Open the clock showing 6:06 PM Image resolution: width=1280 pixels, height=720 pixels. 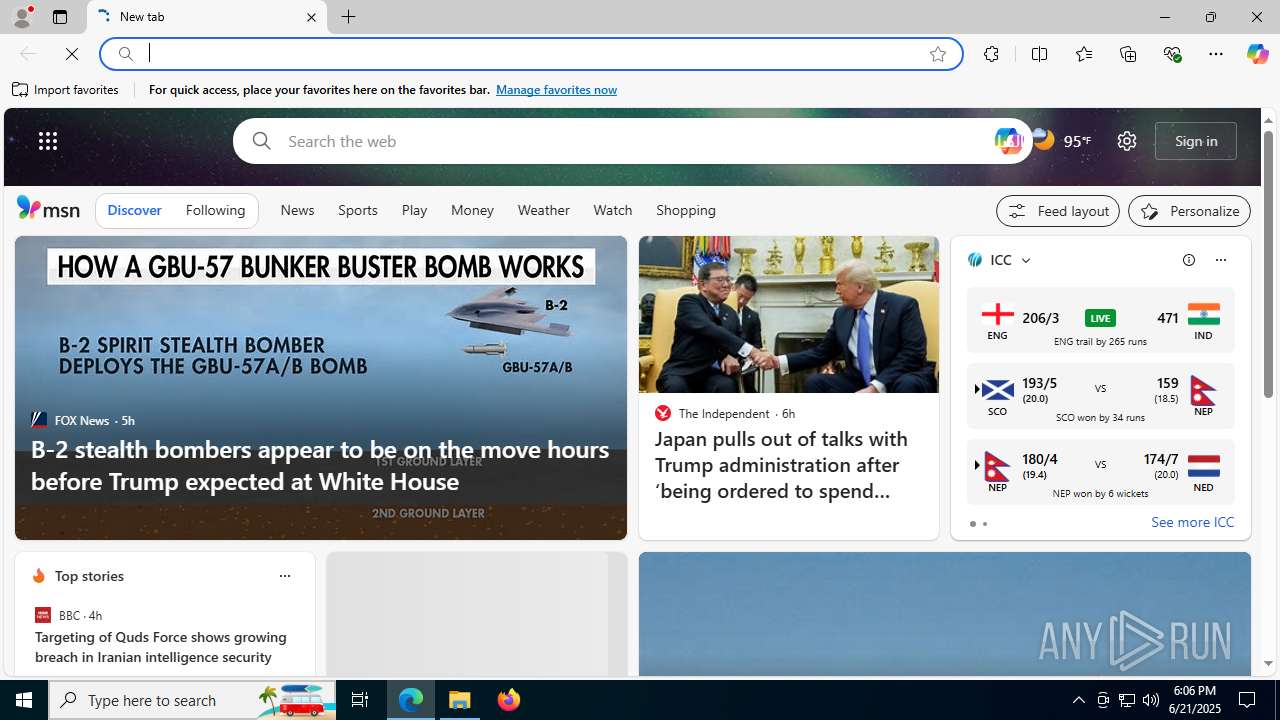(x=1193, y=700)
